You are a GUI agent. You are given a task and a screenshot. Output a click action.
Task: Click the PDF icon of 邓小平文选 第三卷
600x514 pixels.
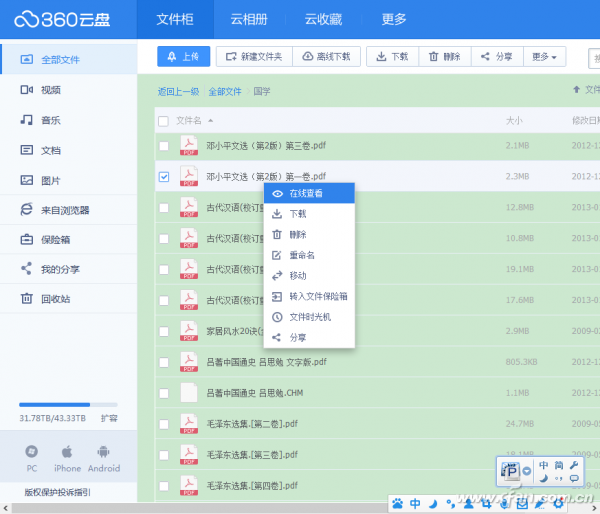click(x=189, y=145)
